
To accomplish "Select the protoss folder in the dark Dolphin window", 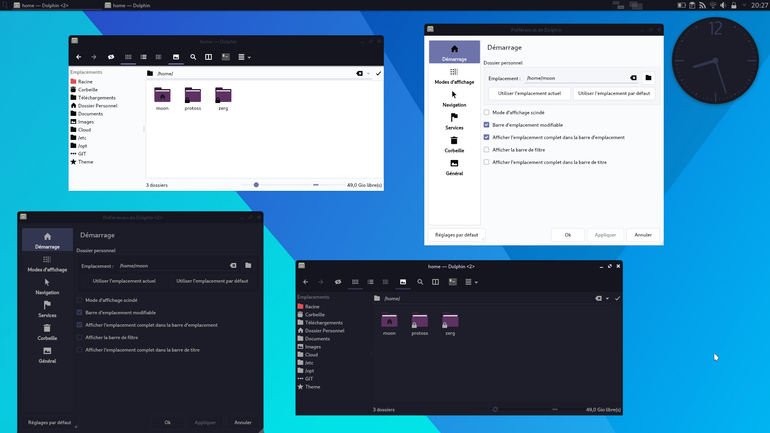I will (x=420, y=325).
